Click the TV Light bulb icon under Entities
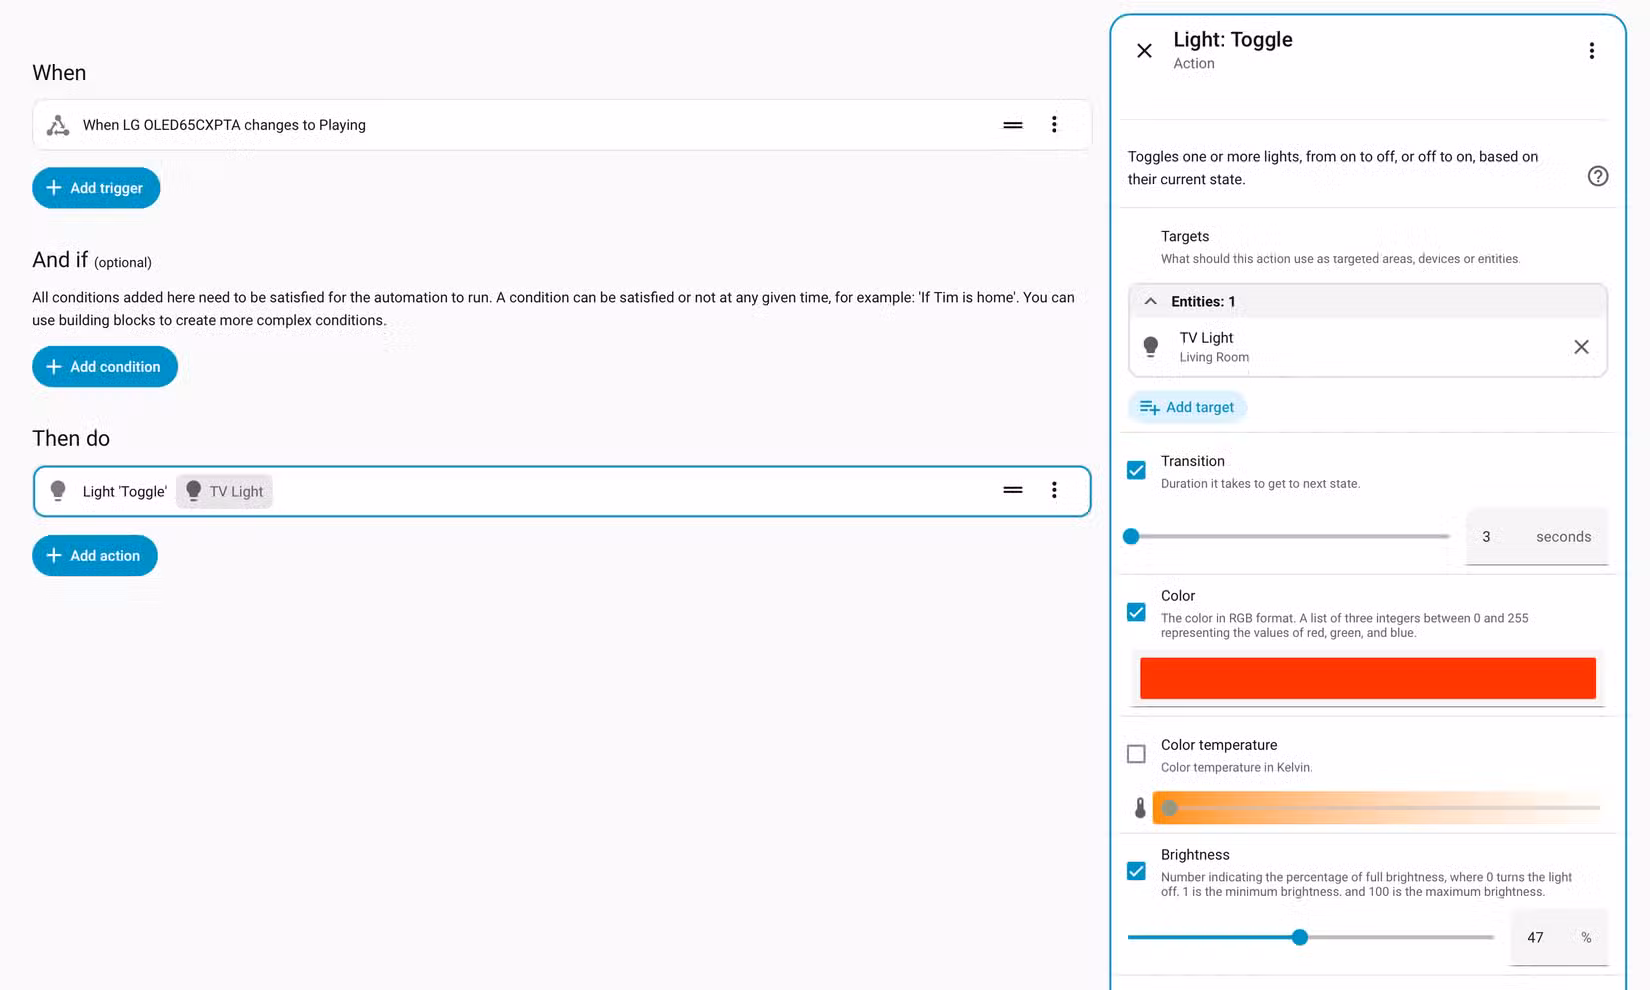This screenshot has height=990, width=1650. click(x=1151, y=346)
